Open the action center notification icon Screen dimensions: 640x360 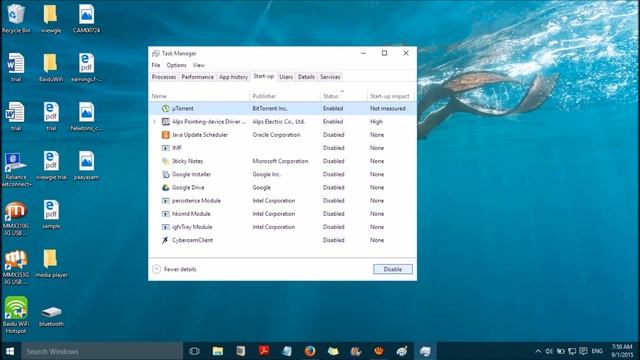pyautogui.click(x=583, y=351)
